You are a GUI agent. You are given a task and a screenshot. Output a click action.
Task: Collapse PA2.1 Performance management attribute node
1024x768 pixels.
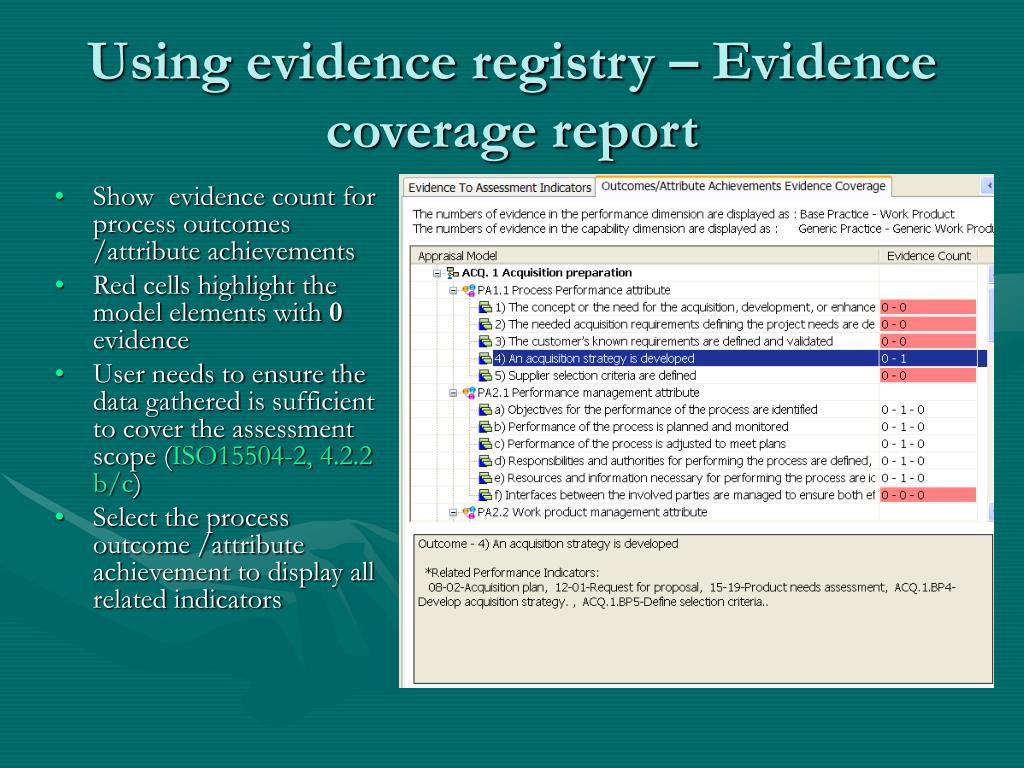[x=453, y=392]
